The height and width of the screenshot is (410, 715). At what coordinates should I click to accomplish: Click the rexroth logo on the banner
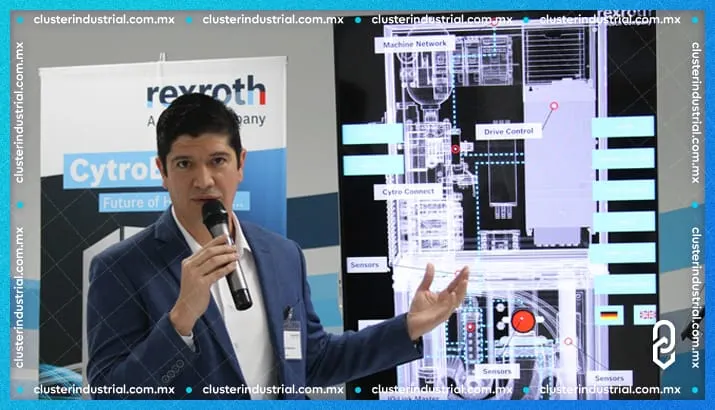click(x=206, y=91)
